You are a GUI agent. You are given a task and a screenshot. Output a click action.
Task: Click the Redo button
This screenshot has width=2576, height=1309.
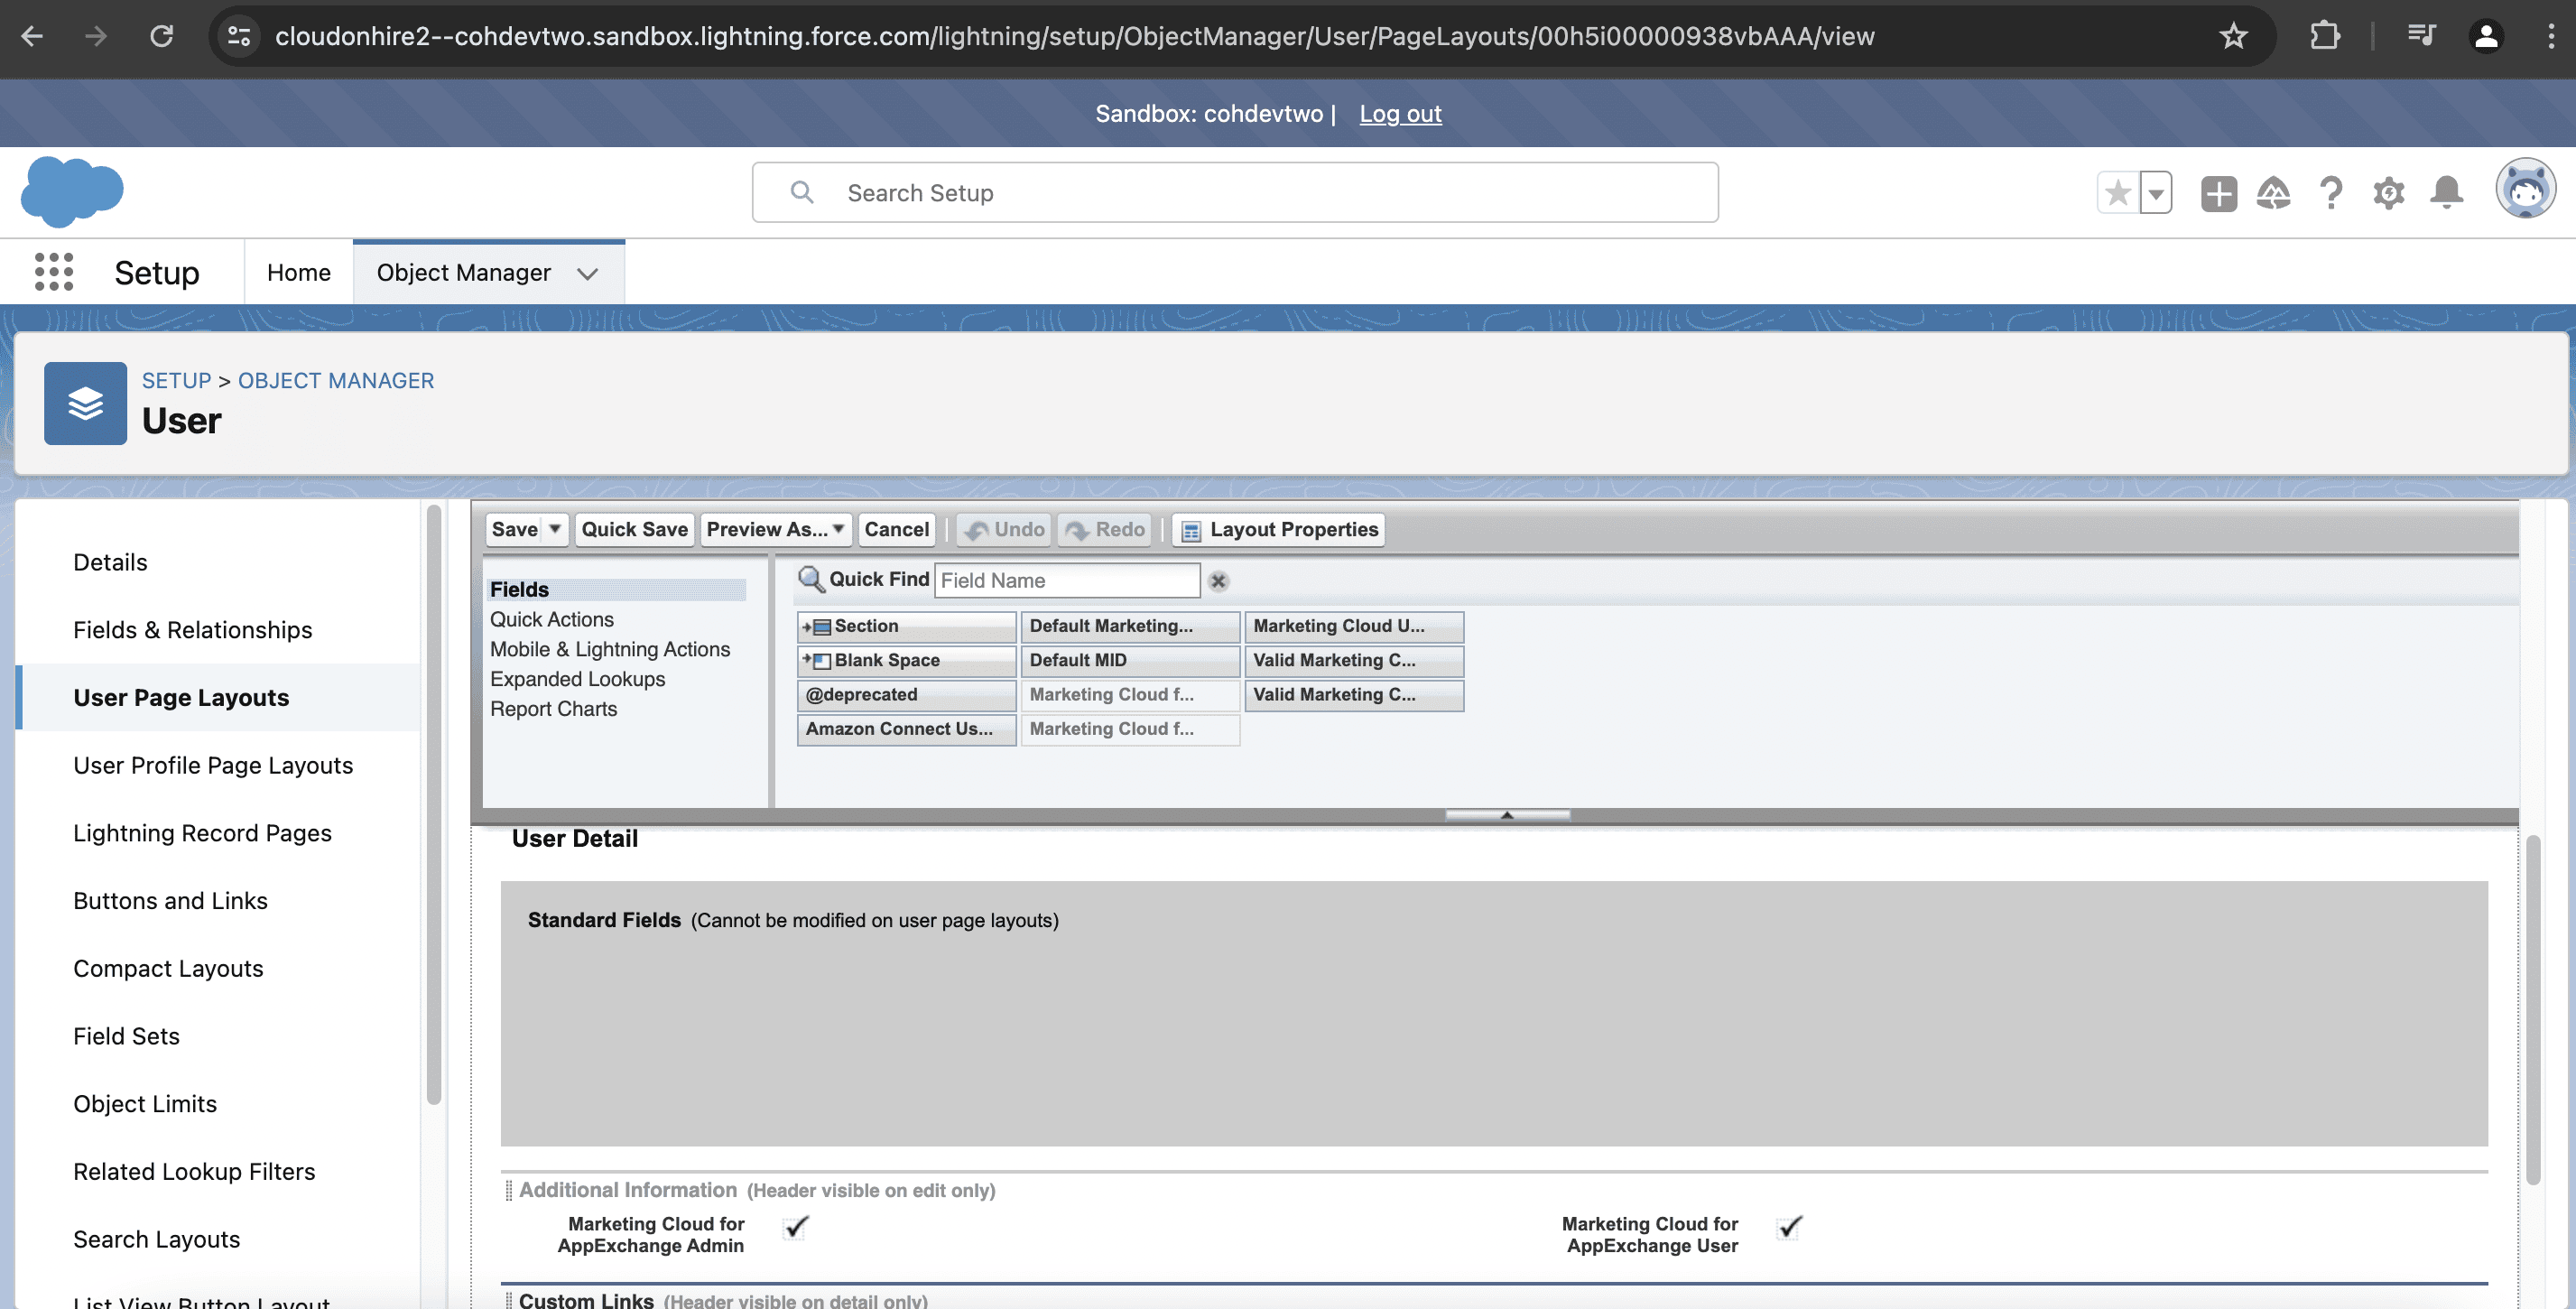click(x=1105, y=530)
